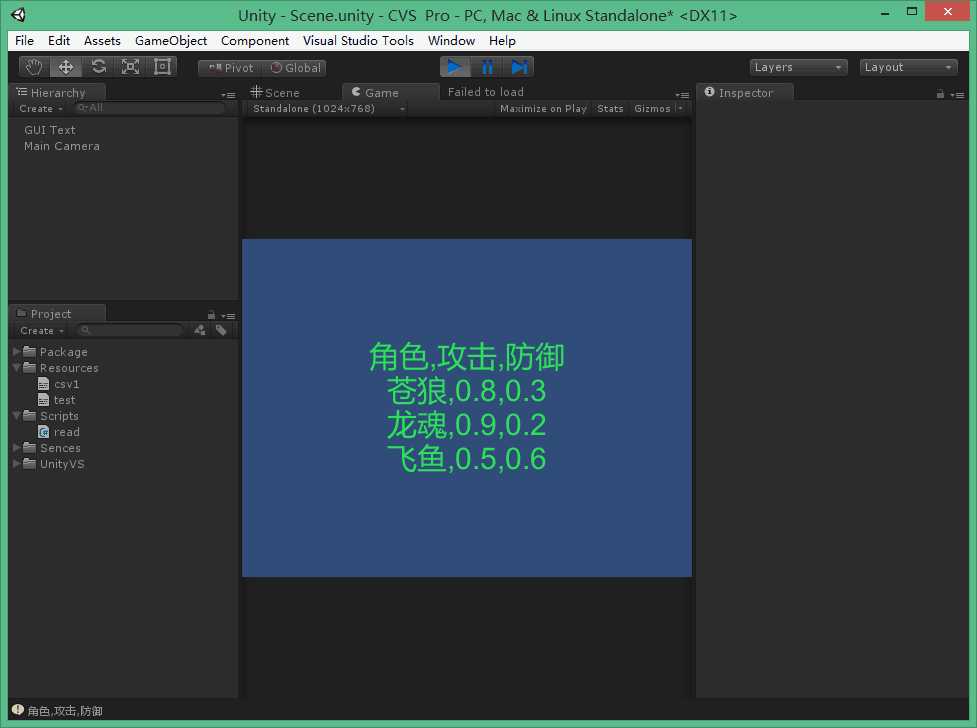This screenshot has height=728, width=977.
Task: Click the Pause button
Action: click(x=487, y=67)
